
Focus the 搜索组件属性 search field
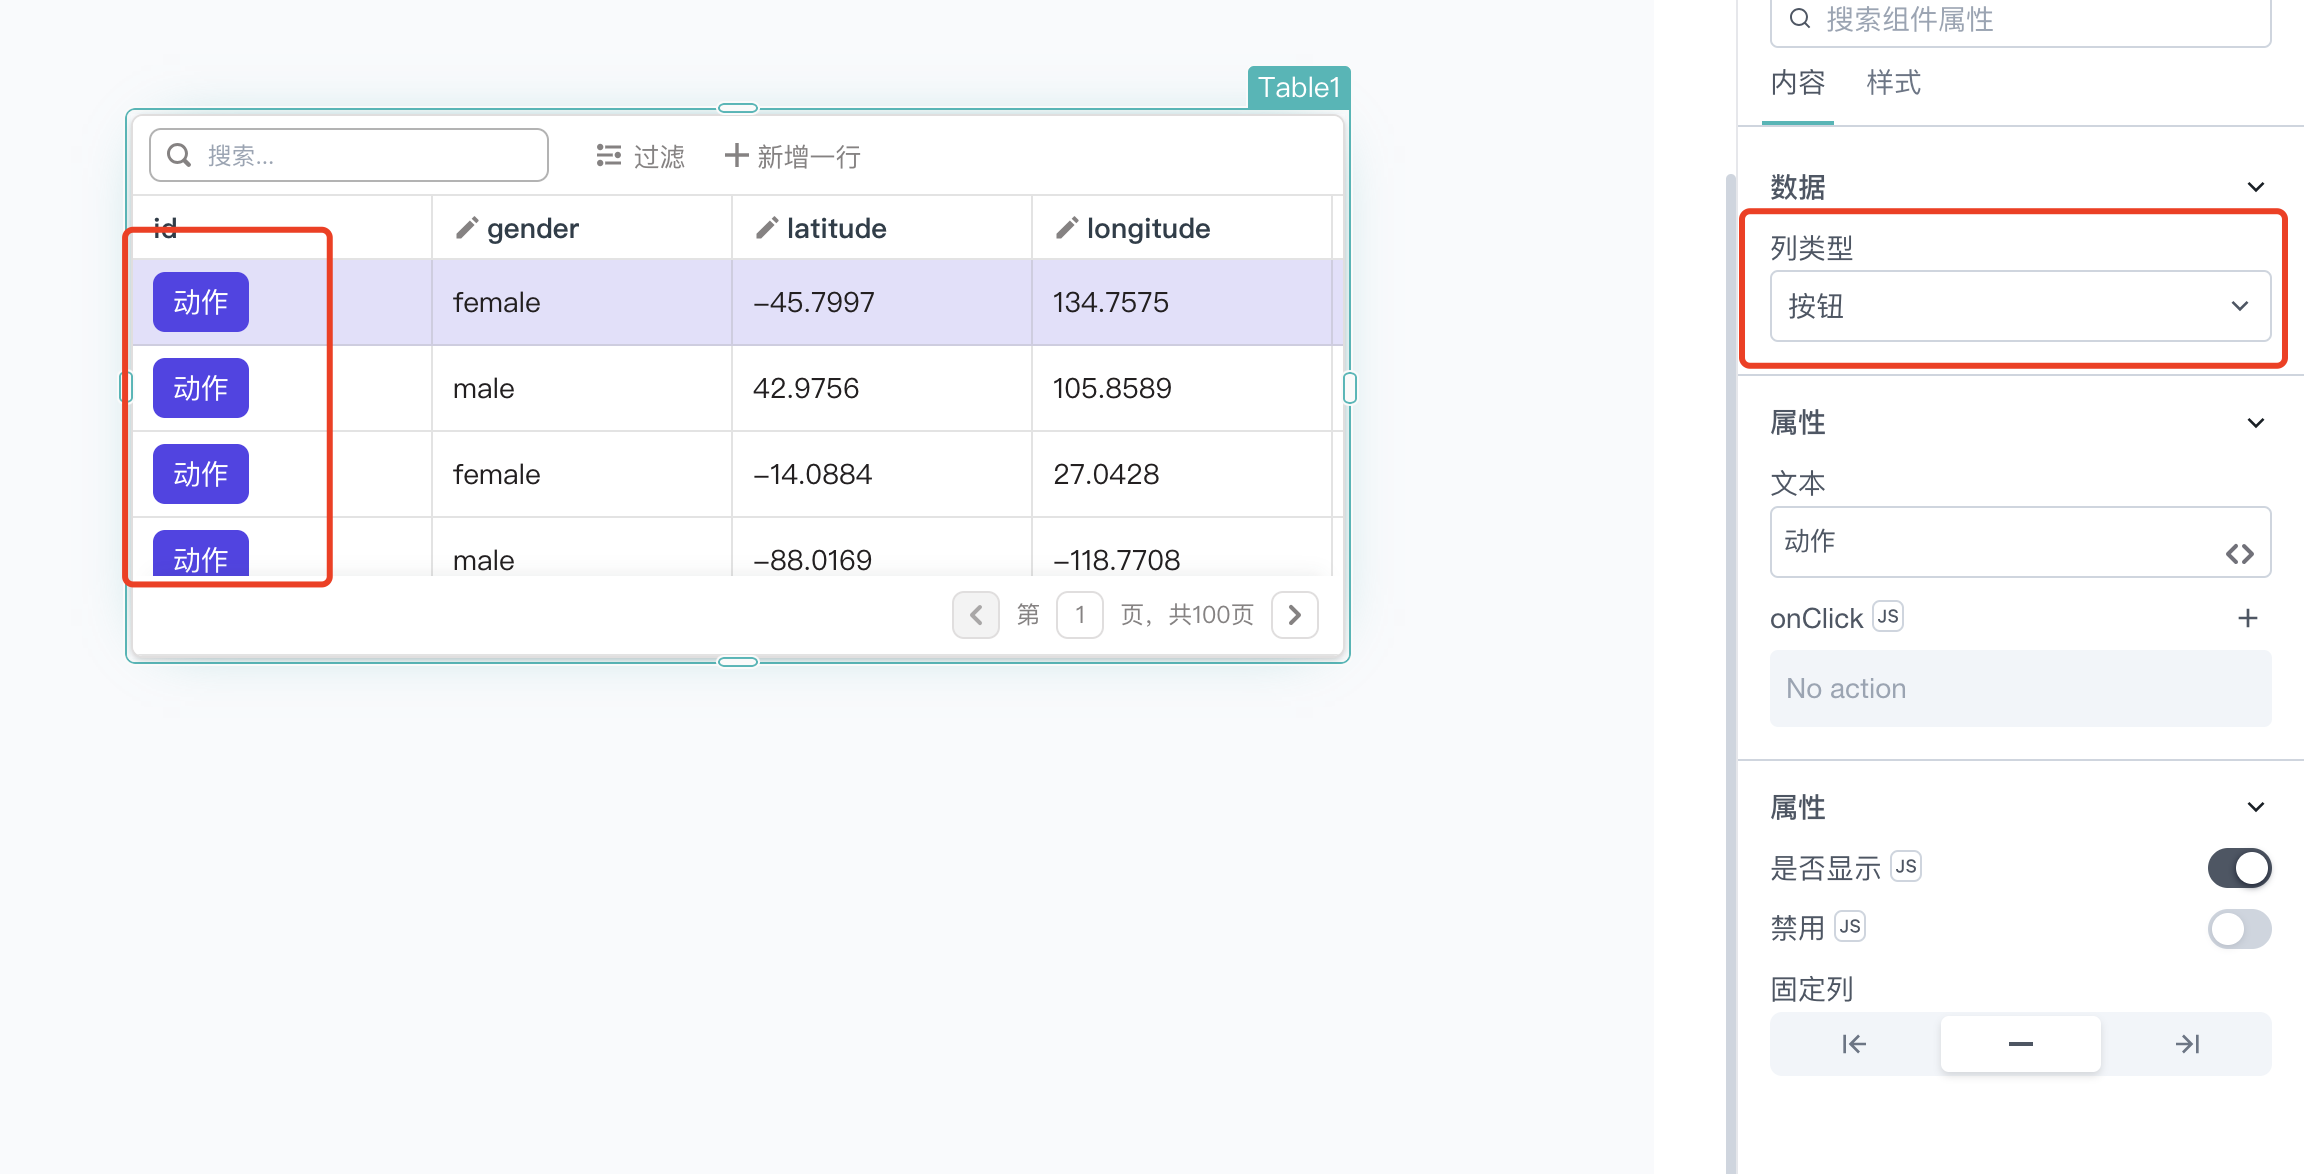(x=2020, y=20)
